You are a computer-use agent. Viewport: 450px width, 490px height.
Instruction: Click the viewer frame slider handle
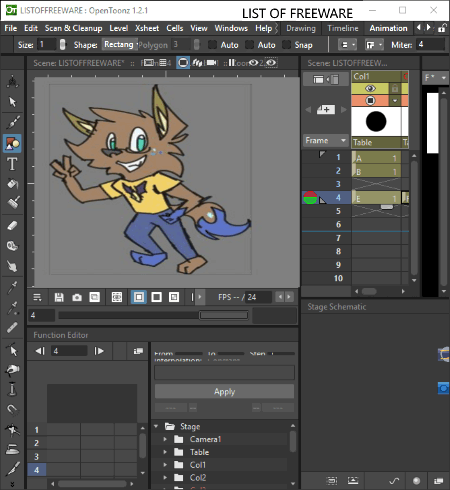click(224, 315)
